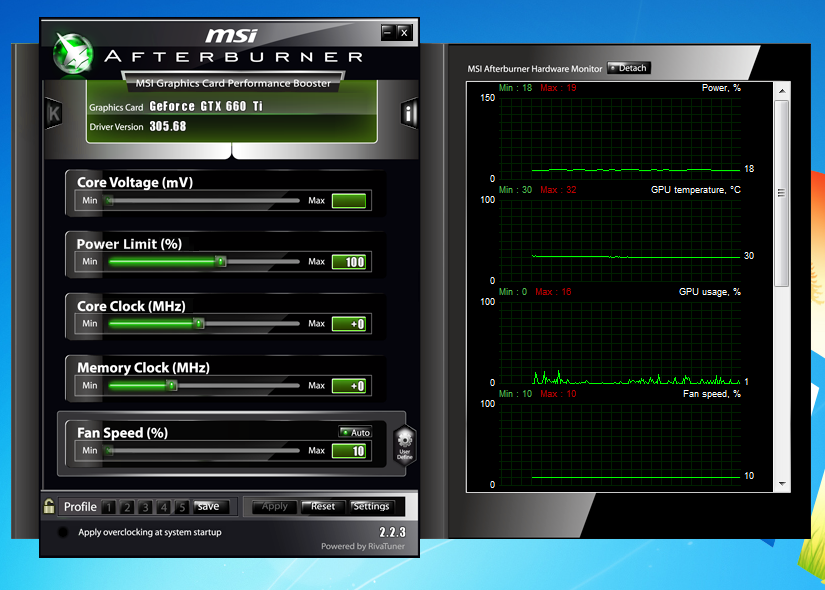
Task: Click the Power Limit (%) label
Action: 129,244
